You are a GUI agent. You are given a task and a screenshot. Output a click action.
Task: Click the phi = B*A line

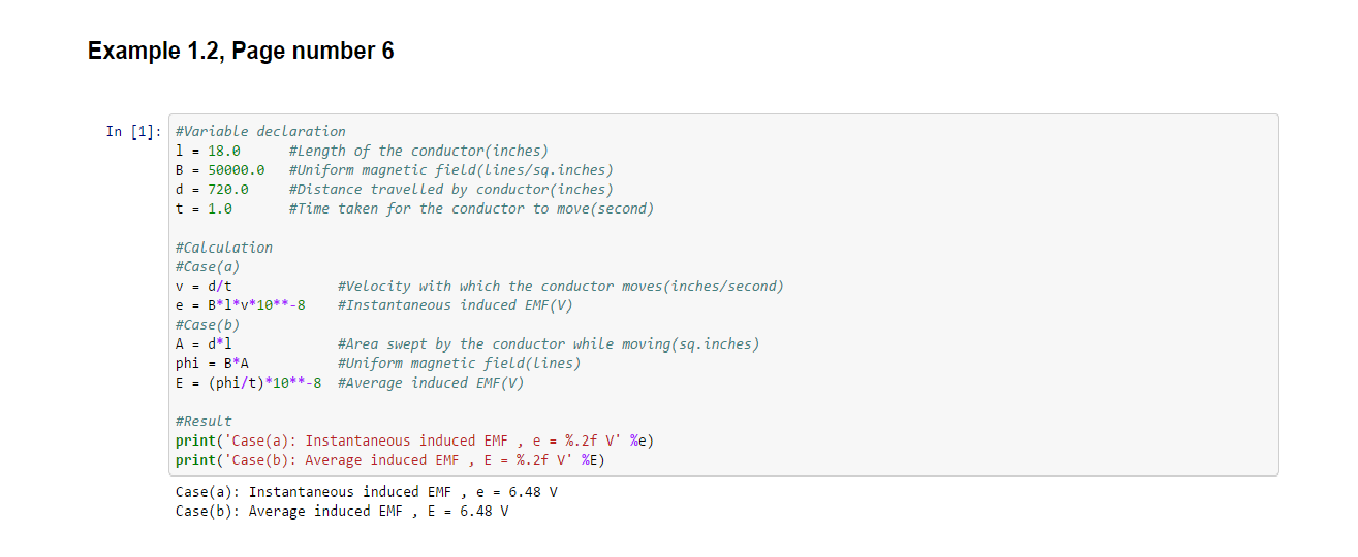click(212, 363)
